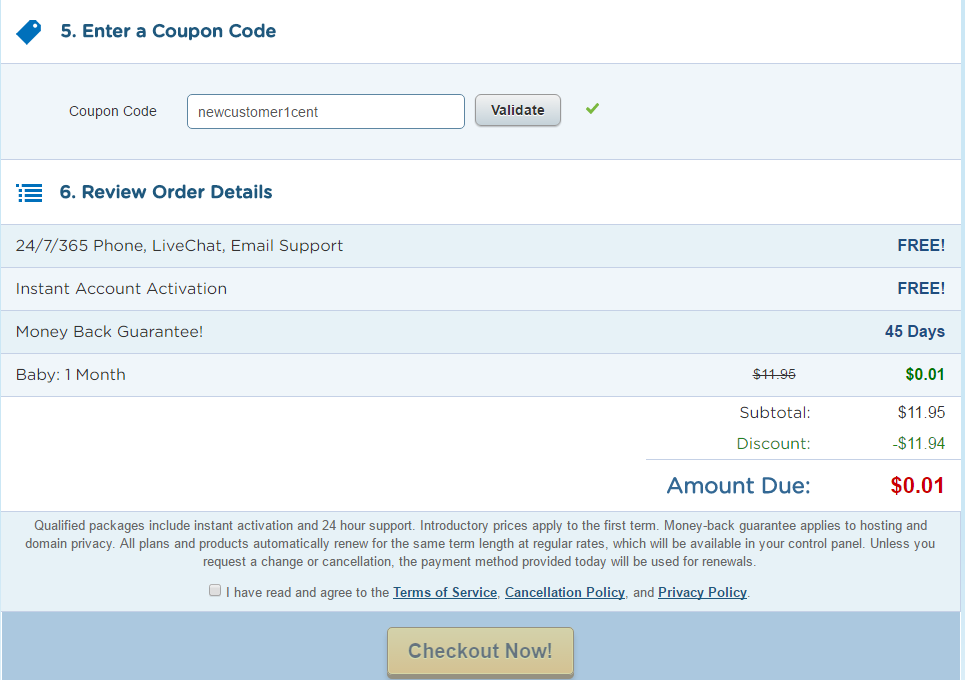Click the red Amount Due $0.01 total
The image size is (965, 680).
[917, 486]
